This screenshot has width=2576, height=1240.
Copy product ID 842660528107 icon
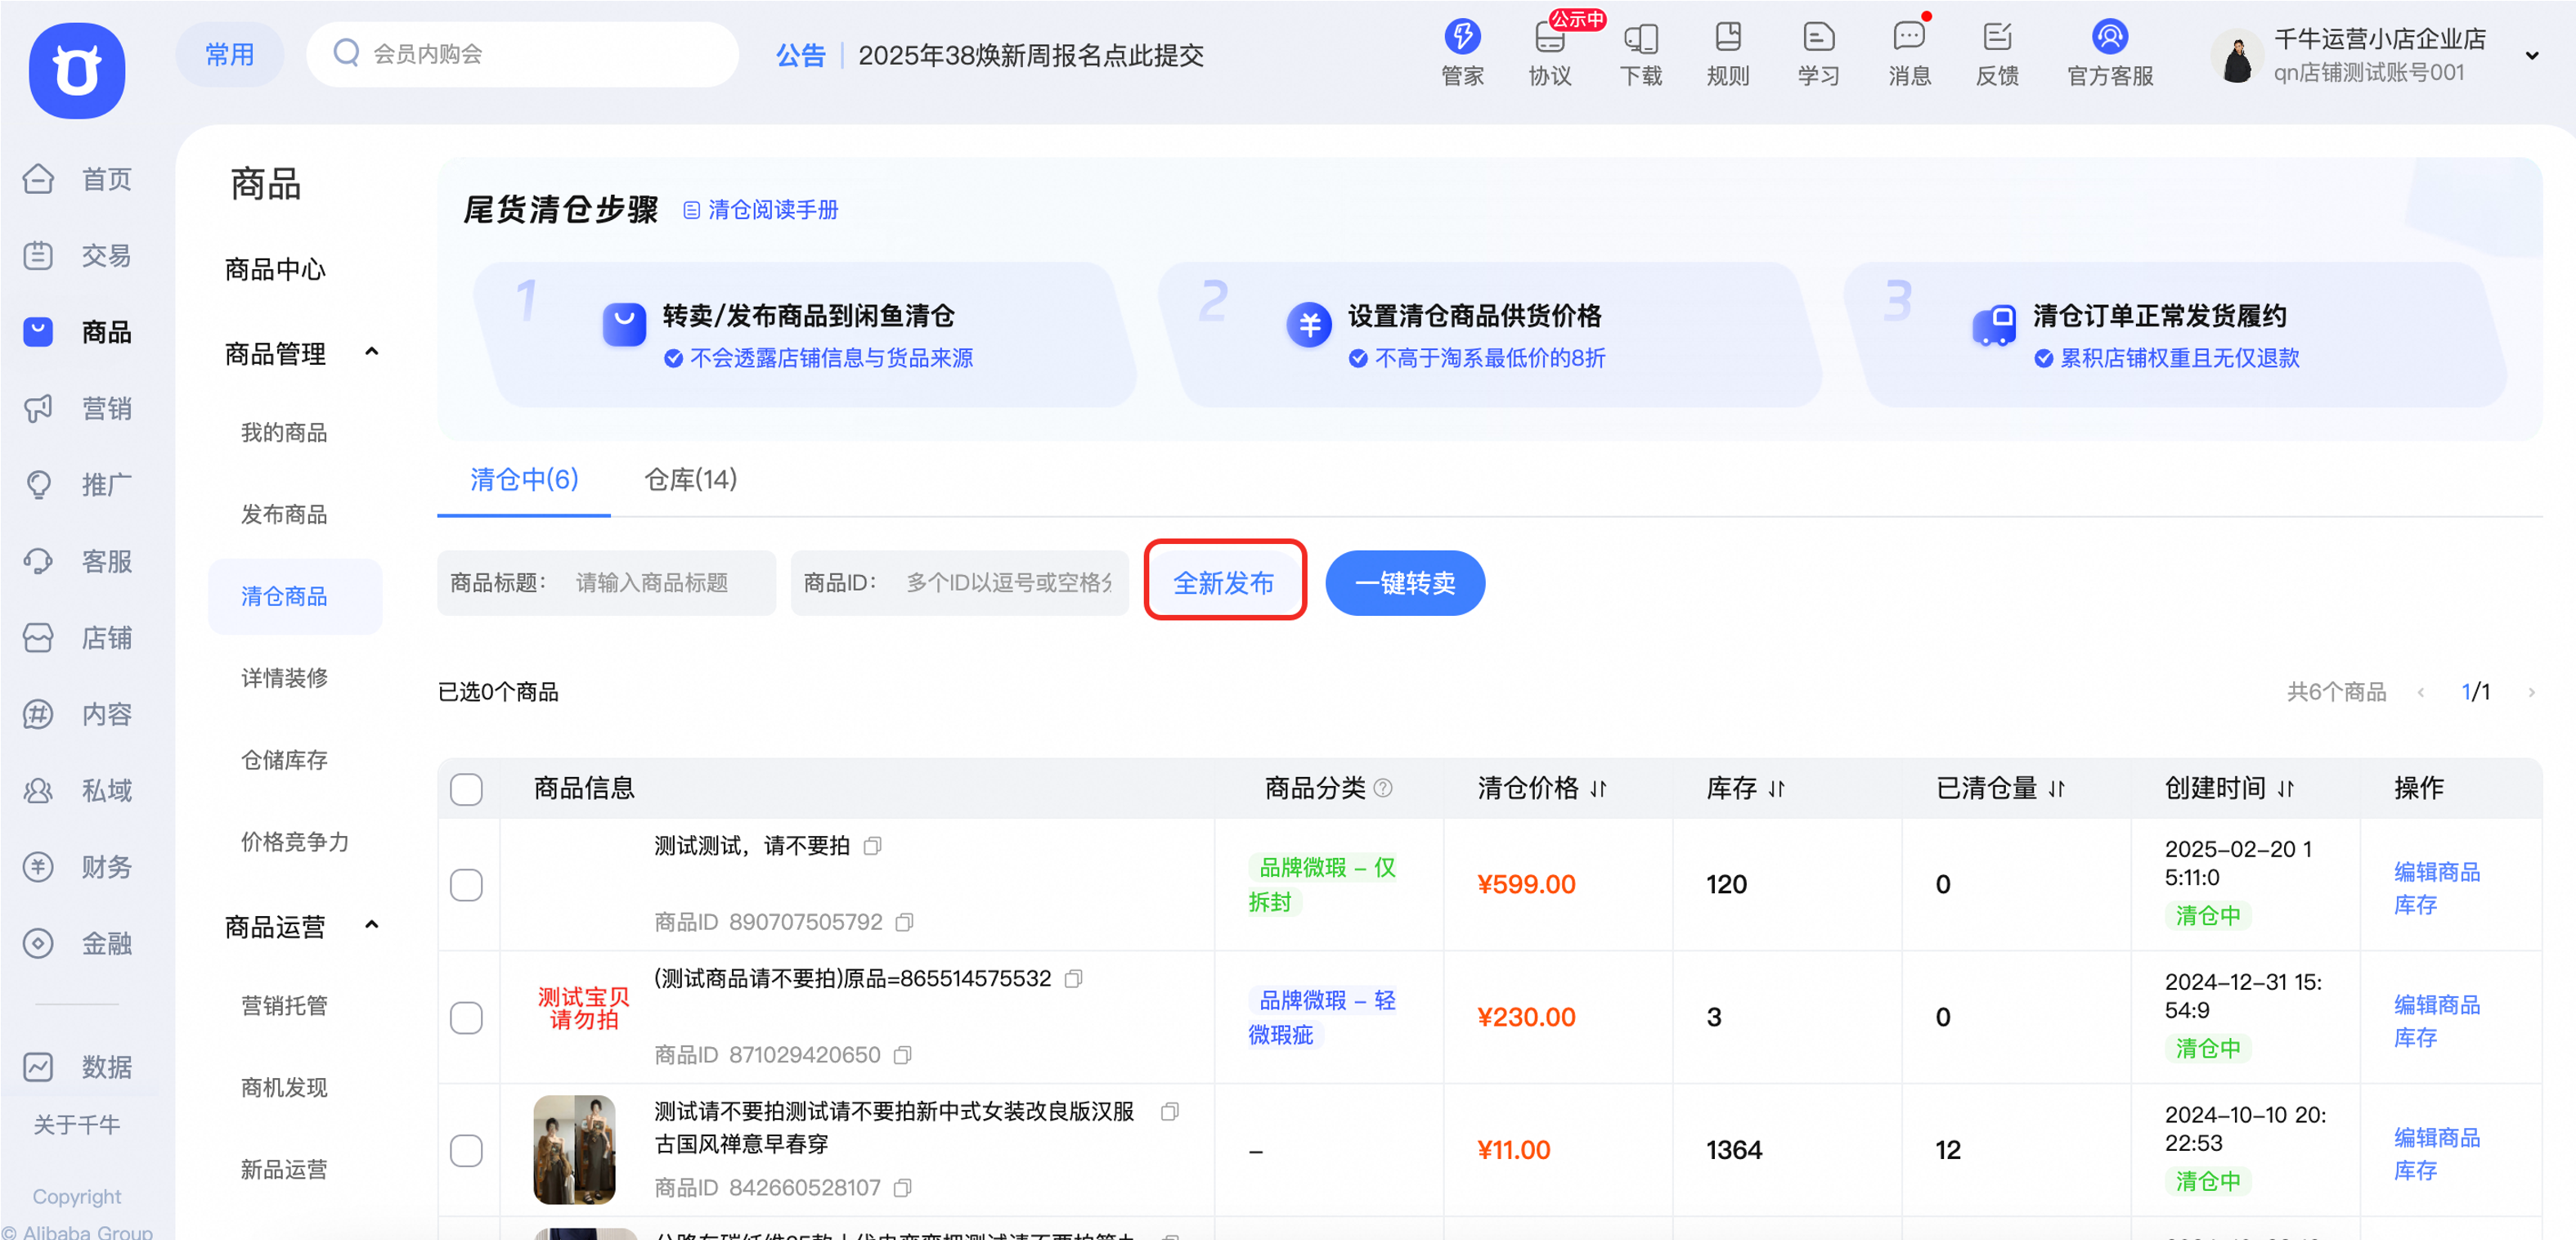tap(902, 1188)
